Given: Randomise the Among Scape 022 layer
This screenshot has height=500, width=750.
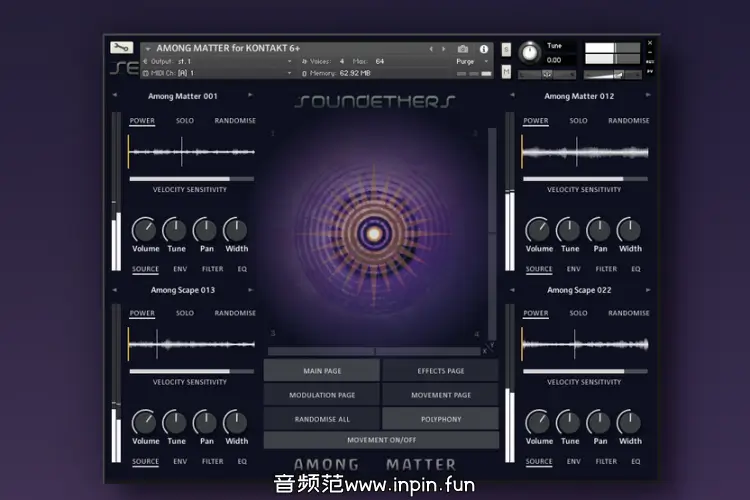Looking at the screenshot, I should tap(629, 313).
